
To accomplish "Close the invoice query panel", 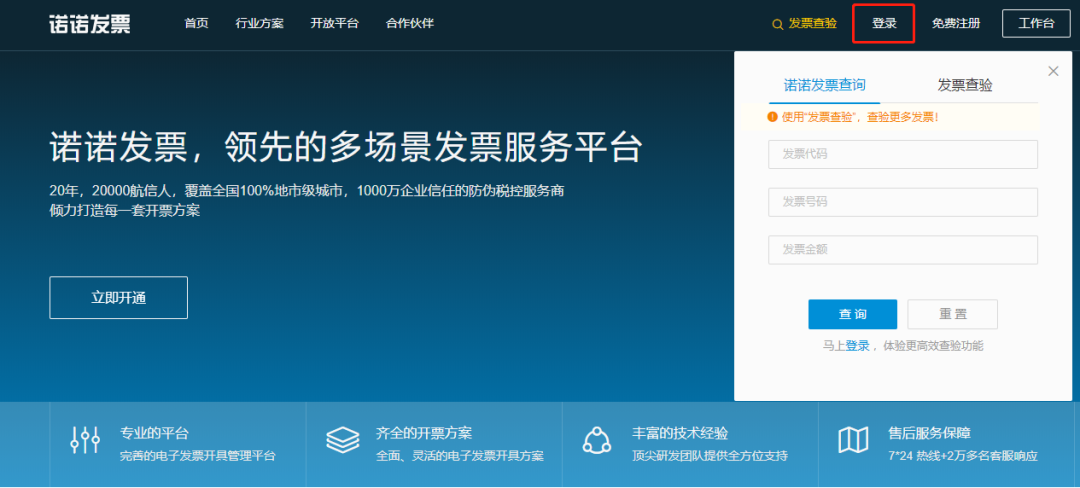I will coord(1053,71).
